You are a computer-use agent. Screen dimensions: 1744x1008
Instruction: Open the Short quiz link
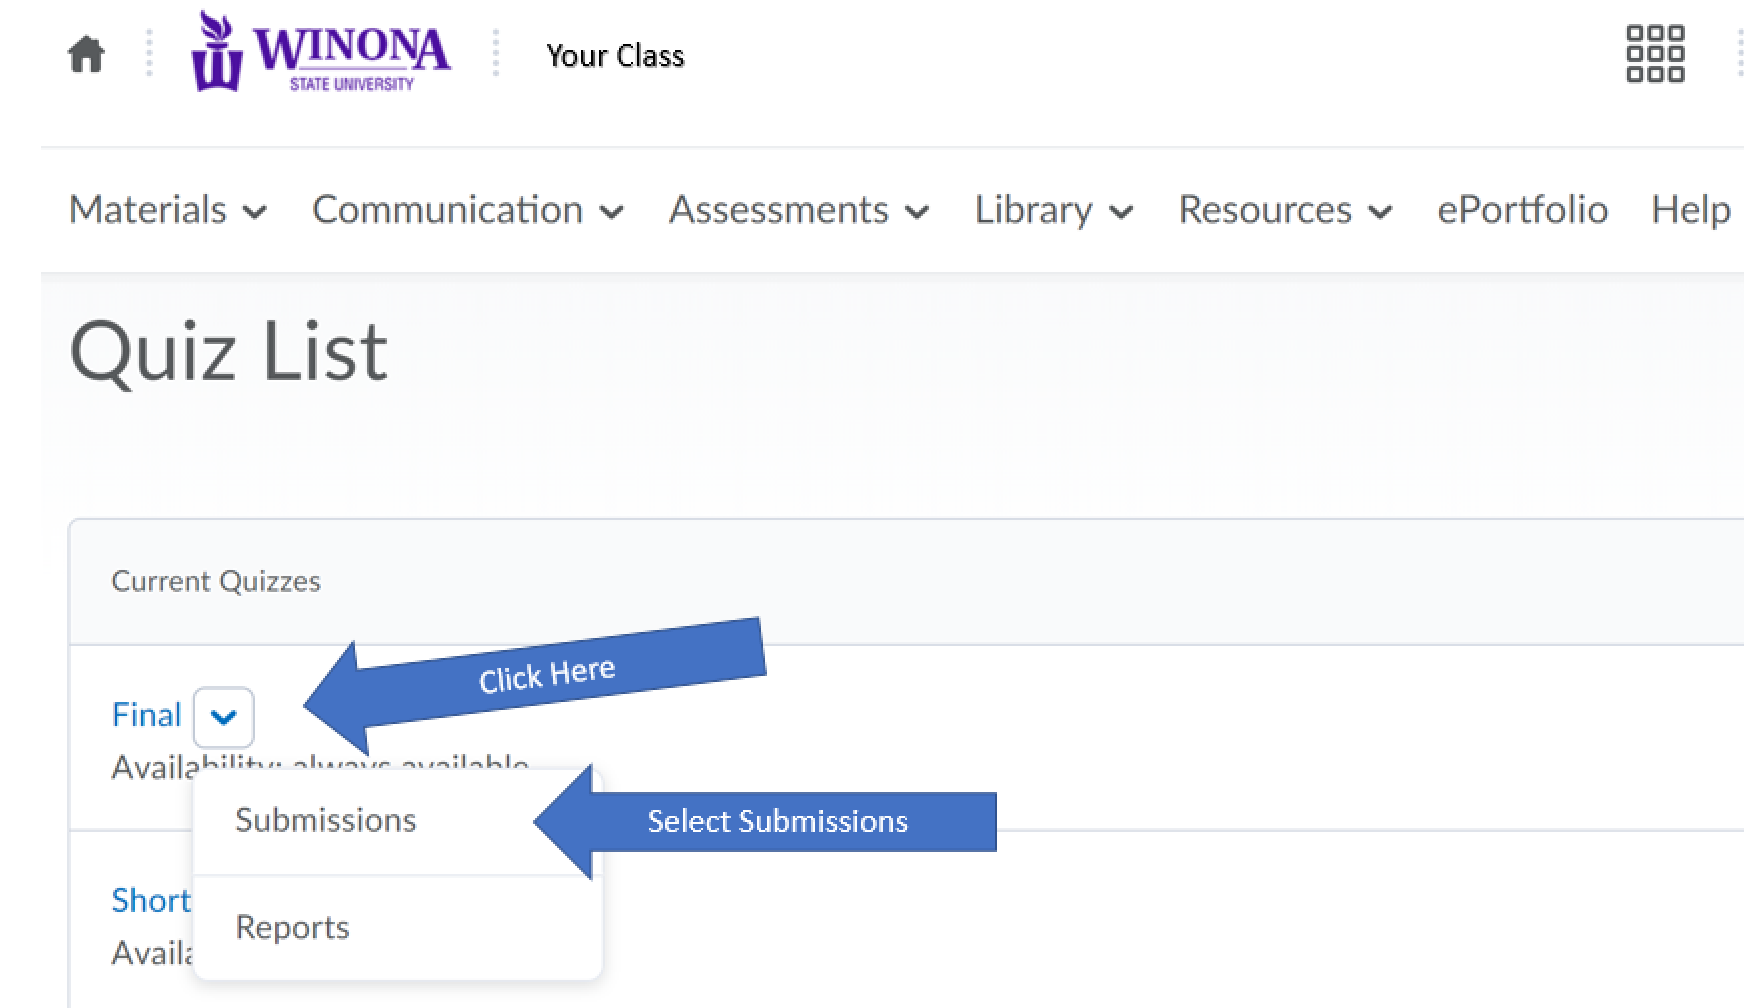tap(150, 900)
